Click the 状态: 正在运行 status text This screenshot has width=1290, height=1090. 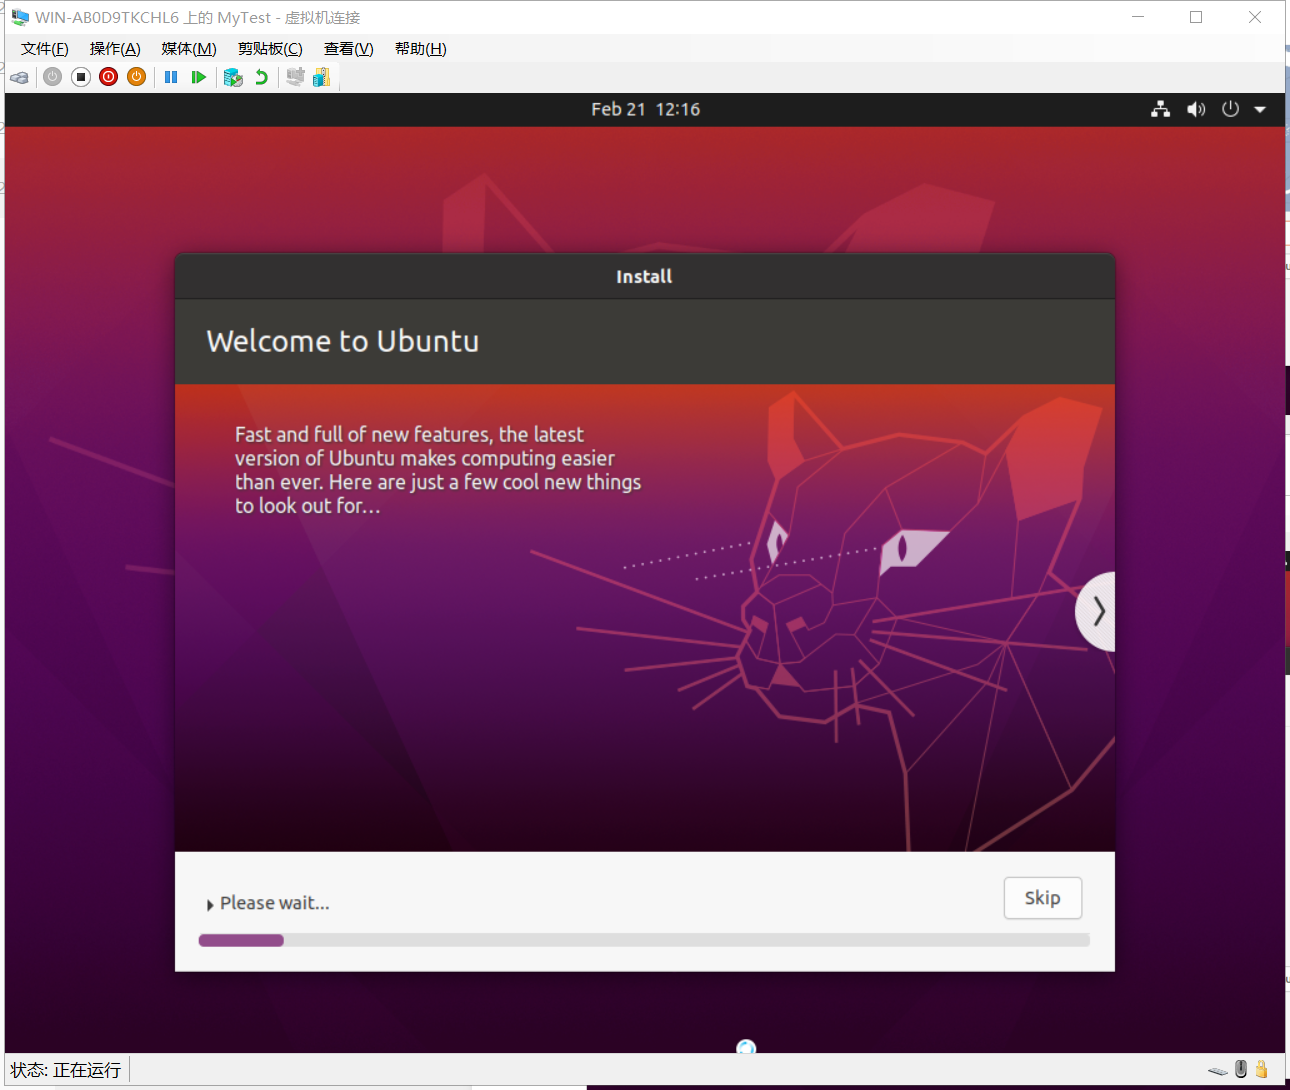pos(66,1070)
